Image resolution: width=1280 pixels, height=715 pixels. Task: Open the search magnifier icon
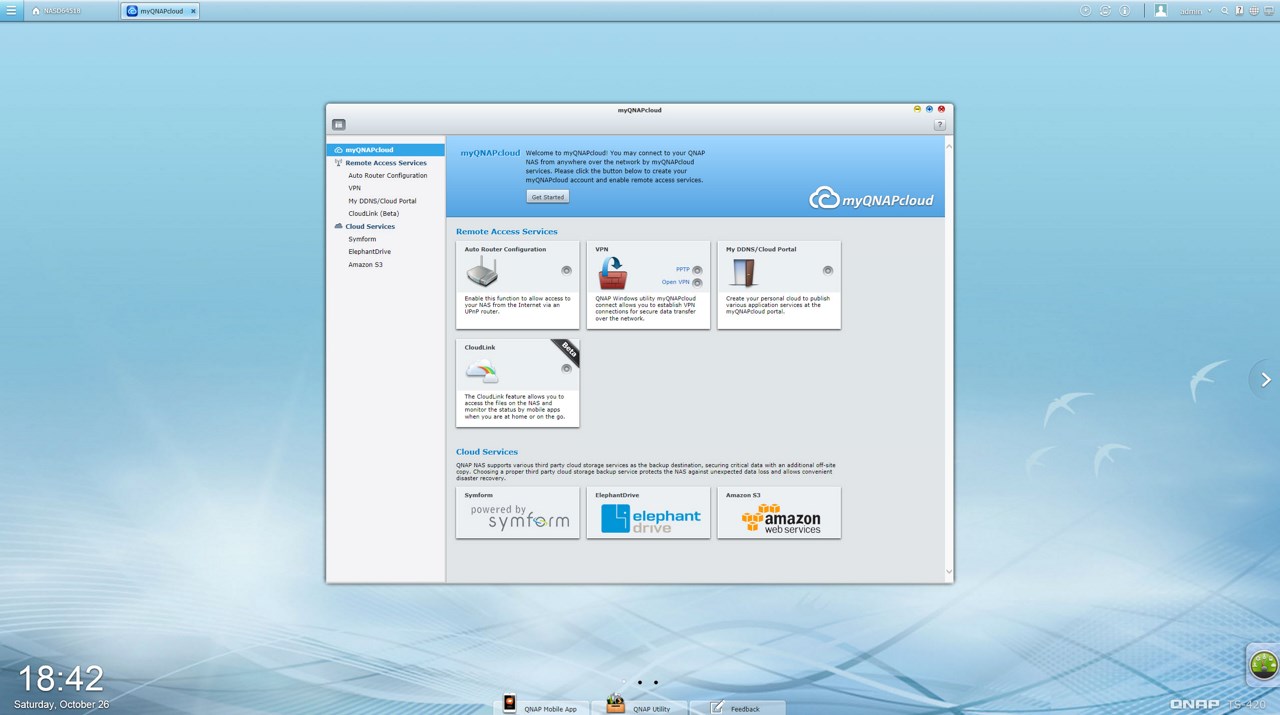[x=1225, y=11]
